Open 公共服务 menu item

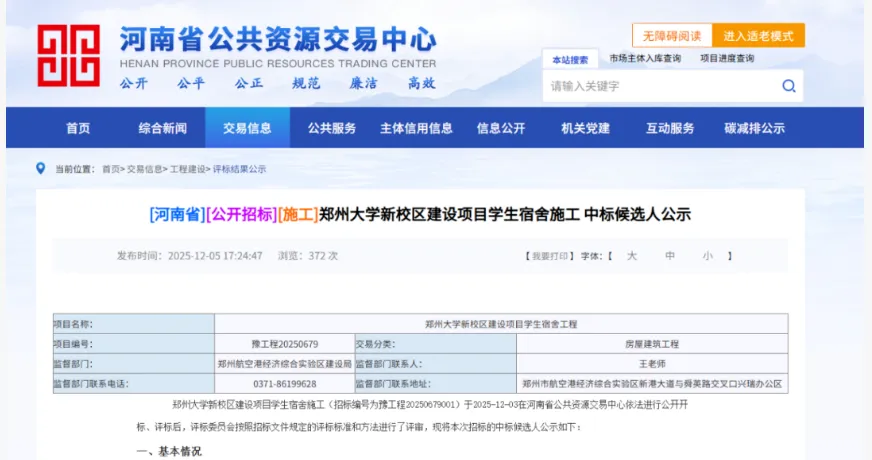tap(332, 128)
